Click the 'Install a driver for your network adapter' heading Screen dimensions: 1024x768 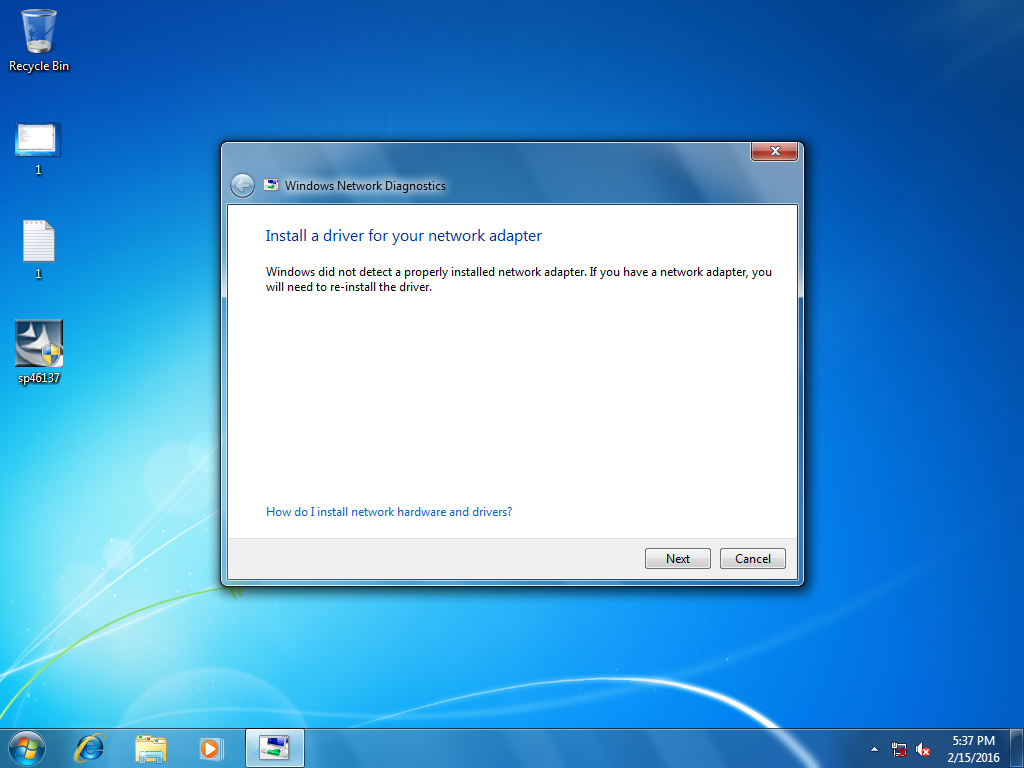pyautogui.click(x=404, y=236)
